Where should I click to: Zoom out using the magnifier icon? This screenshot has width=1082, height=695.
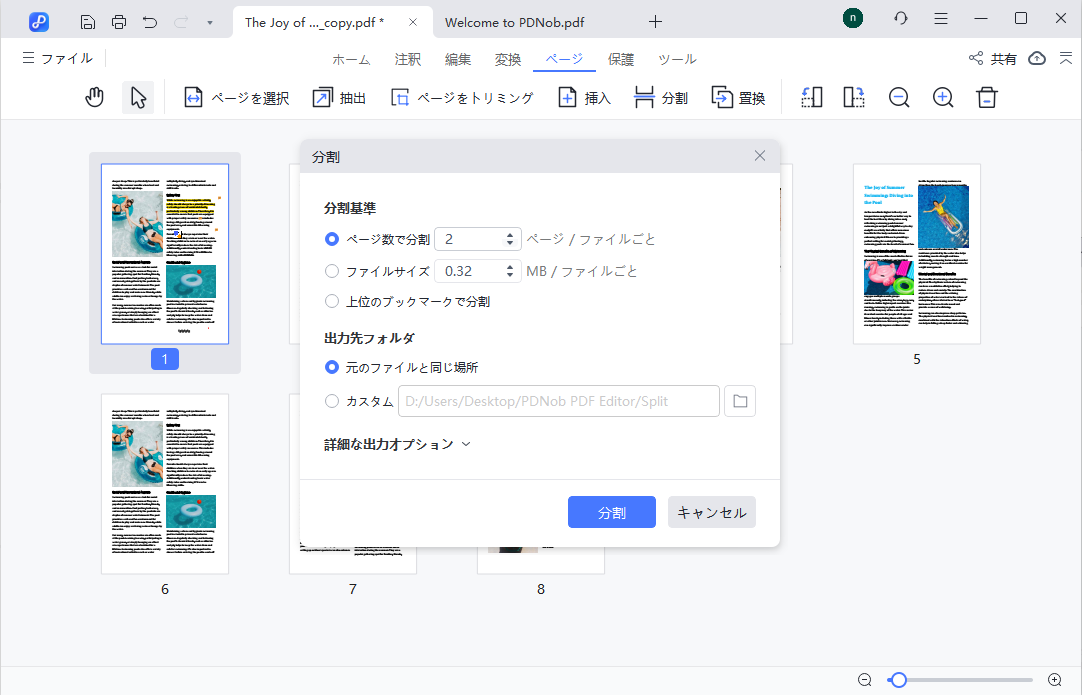coord(898,97)
